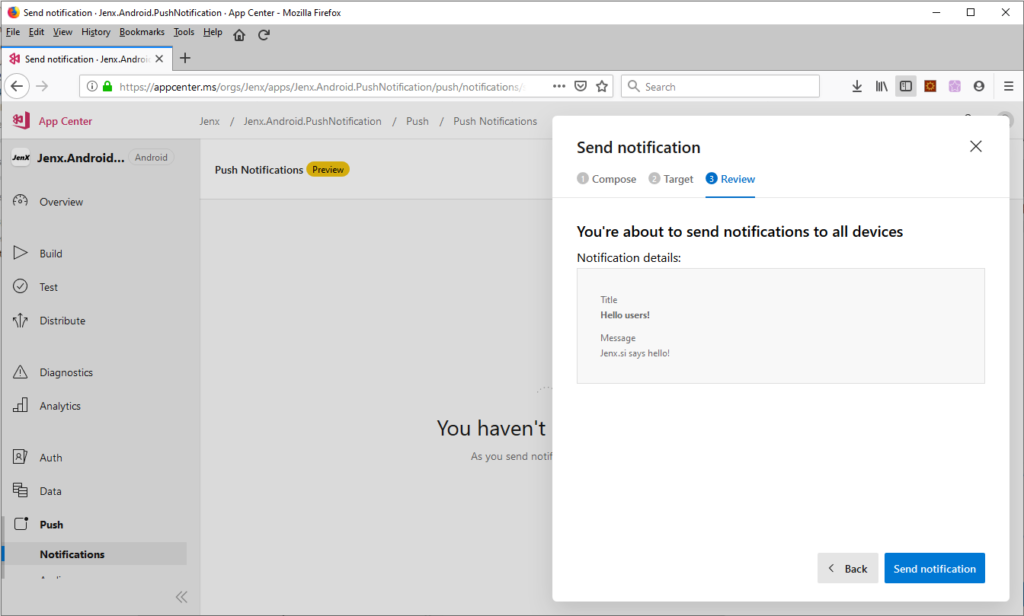Click the Save to Pocket icon
The width and height of the screenshot is (1024, 616).
(x=581, y=86)
